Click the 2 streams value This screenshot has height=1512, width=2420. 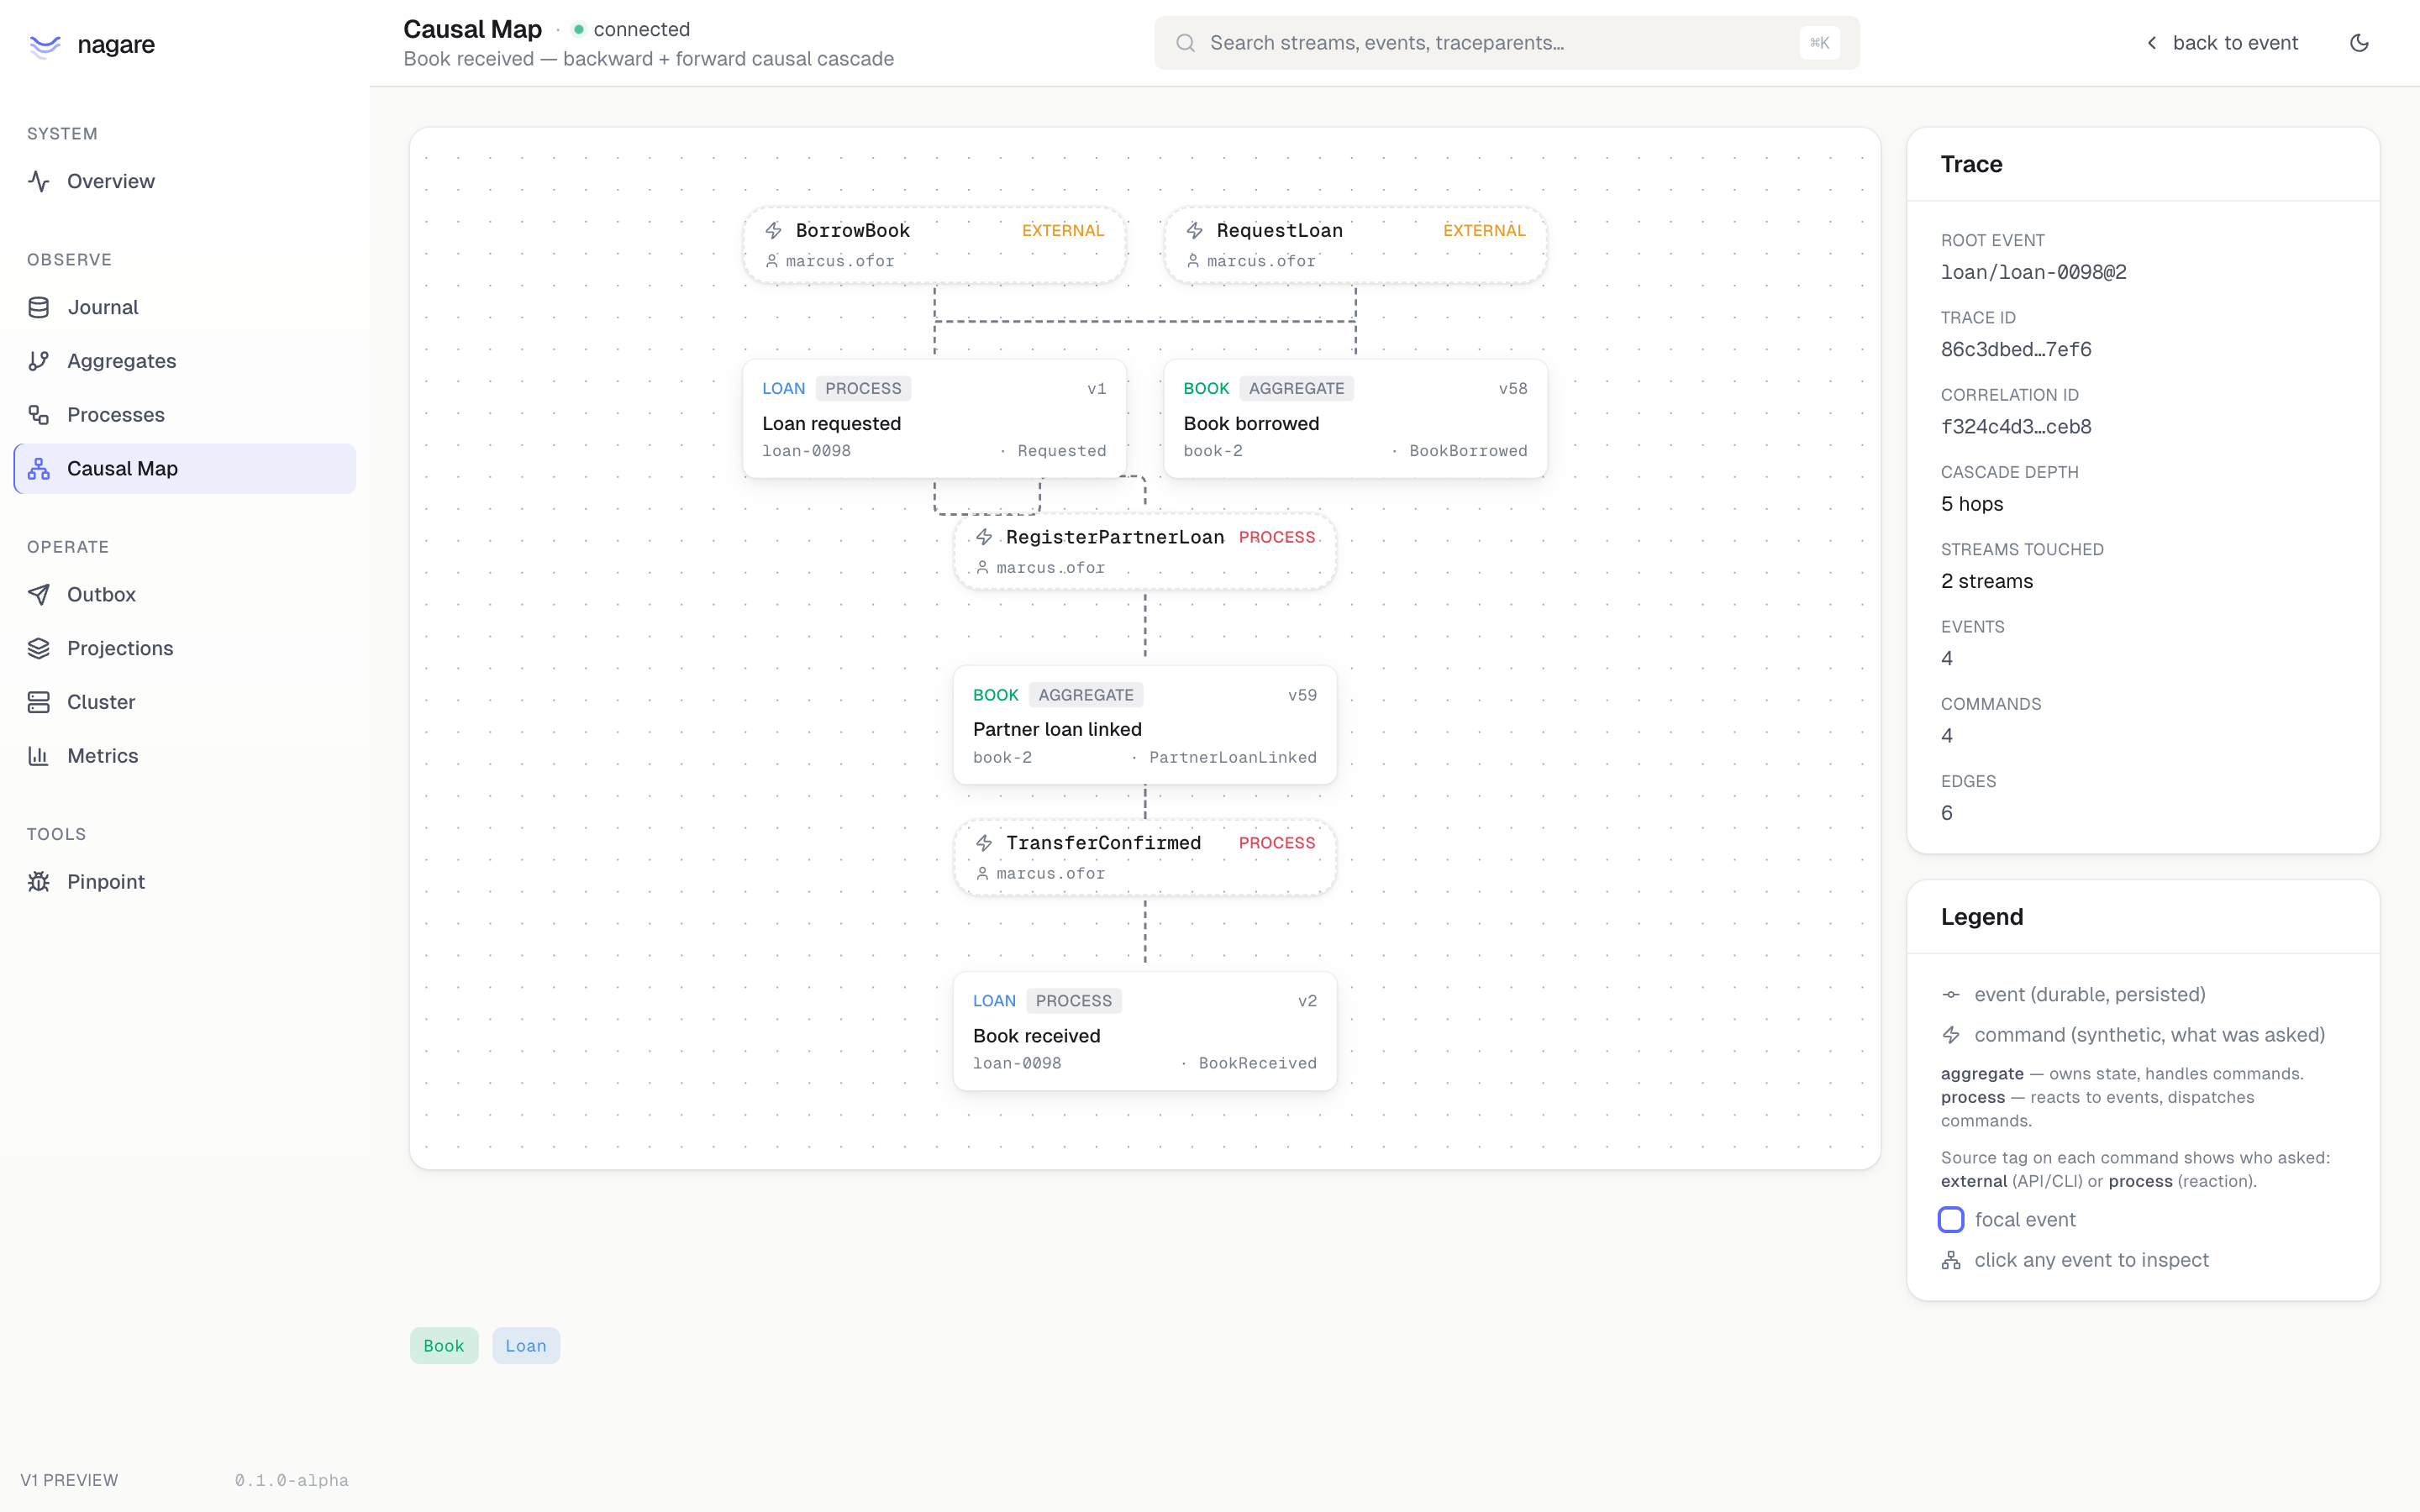1986,582
